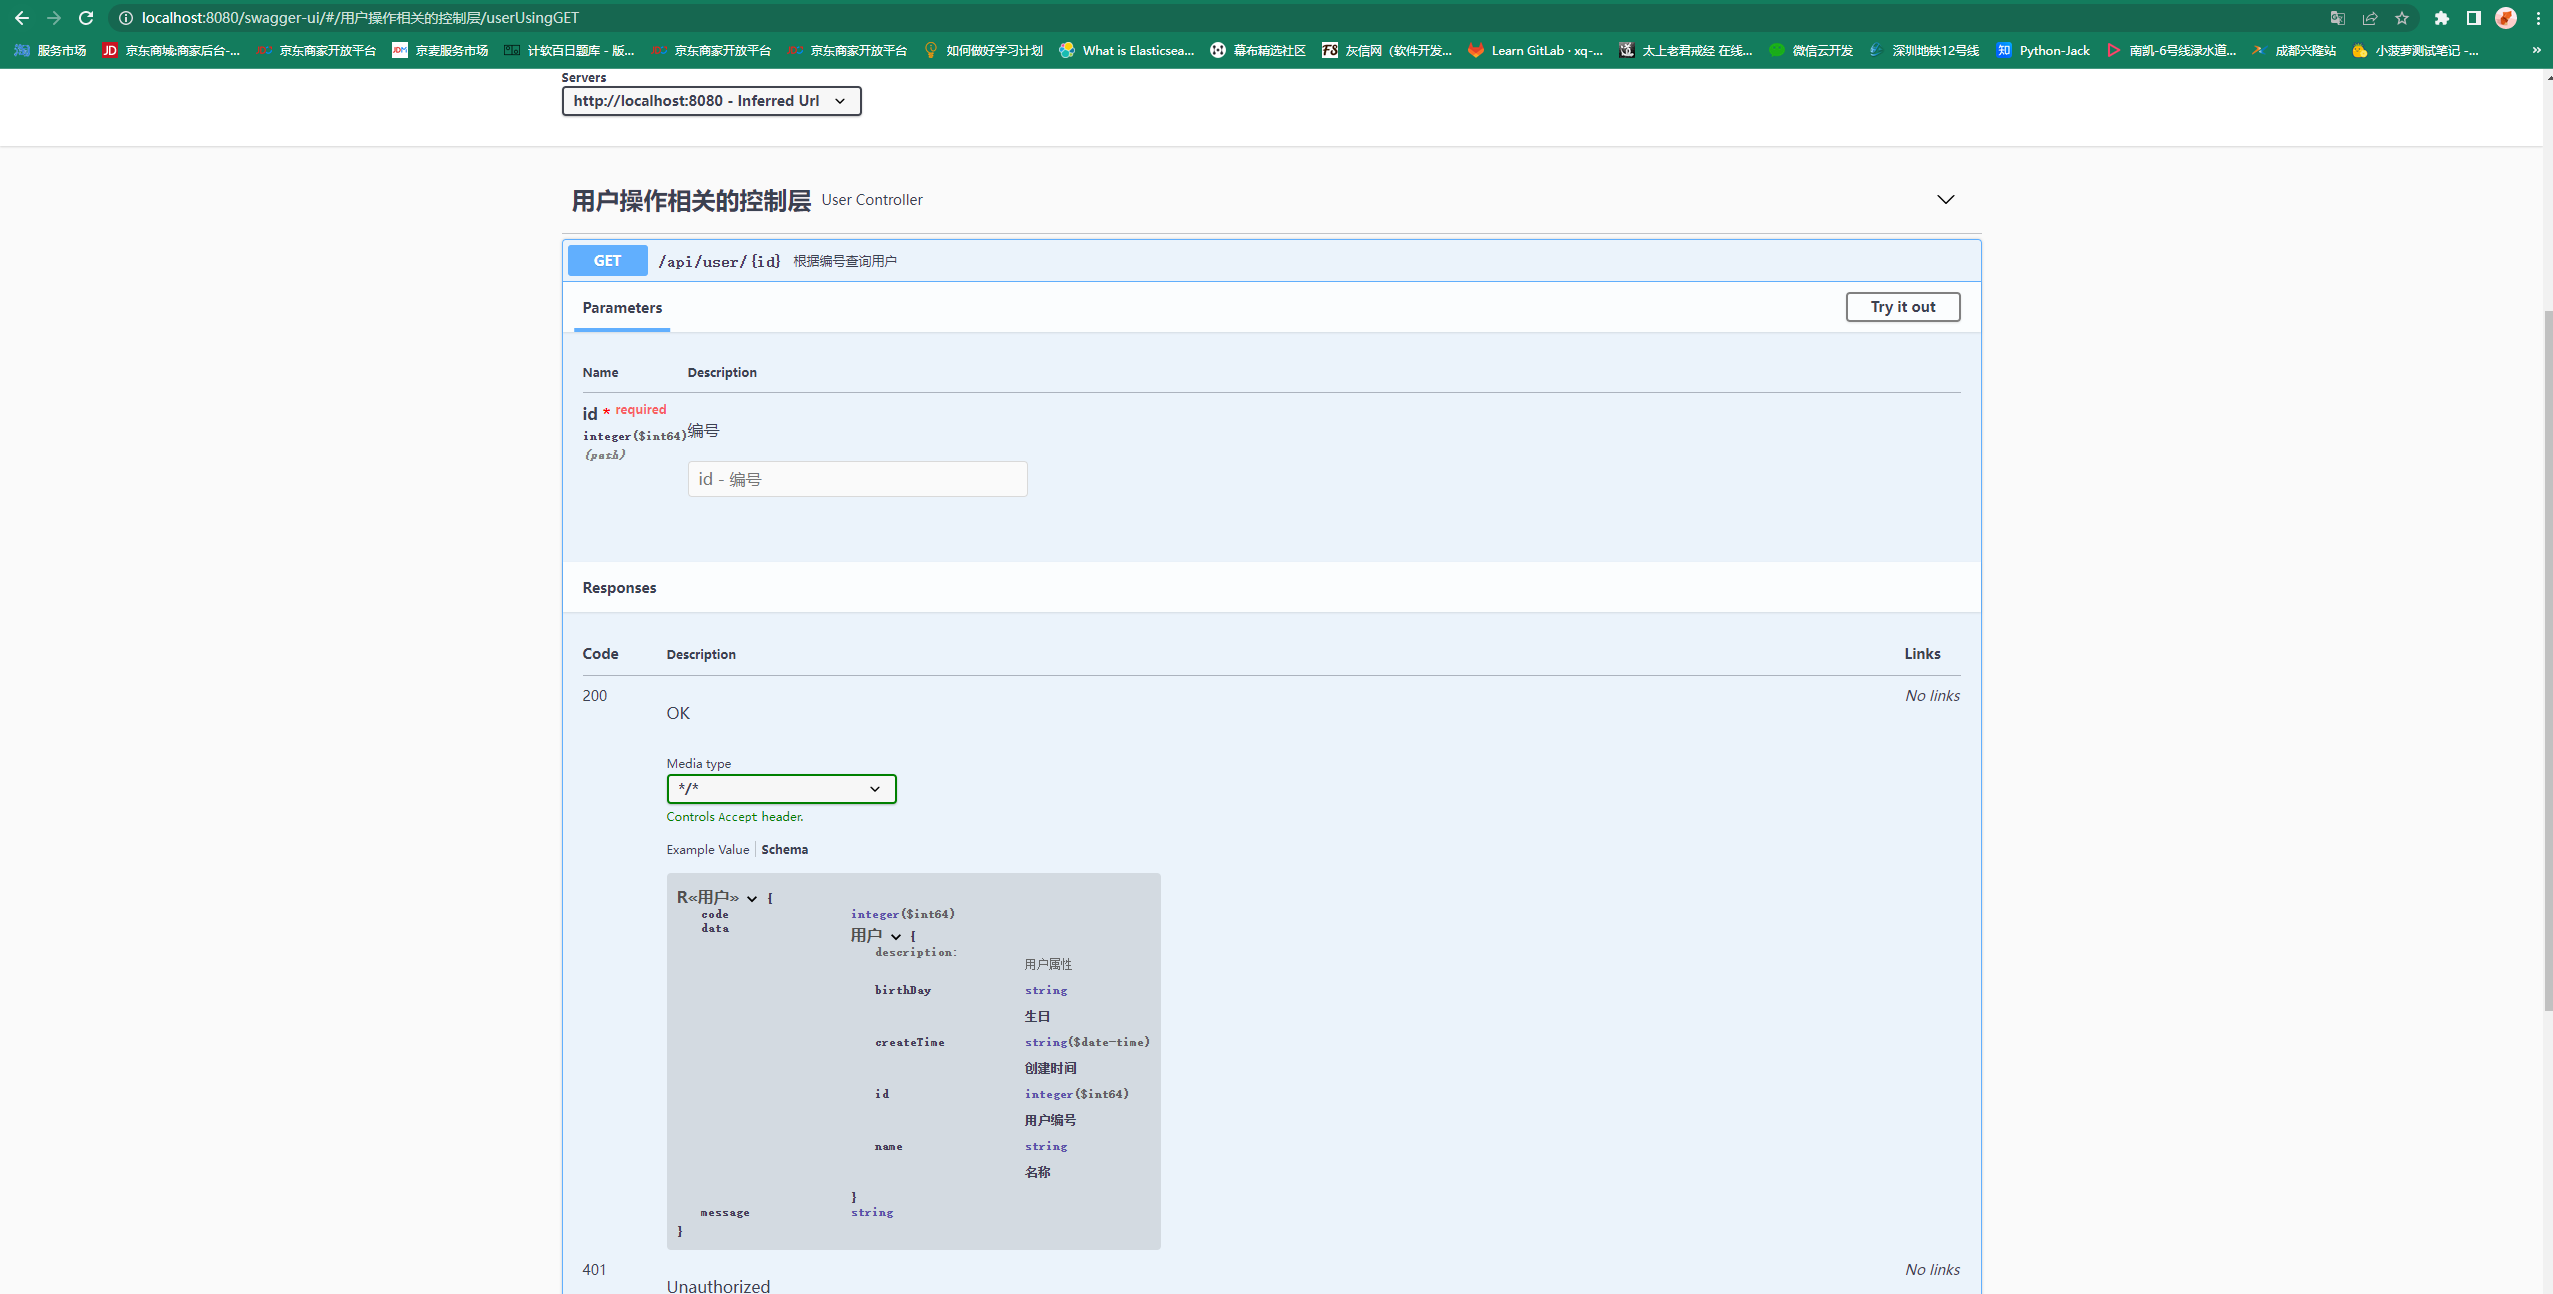Click the address bar URL
Screen dimensions: 2553x1294
[360, 18]
